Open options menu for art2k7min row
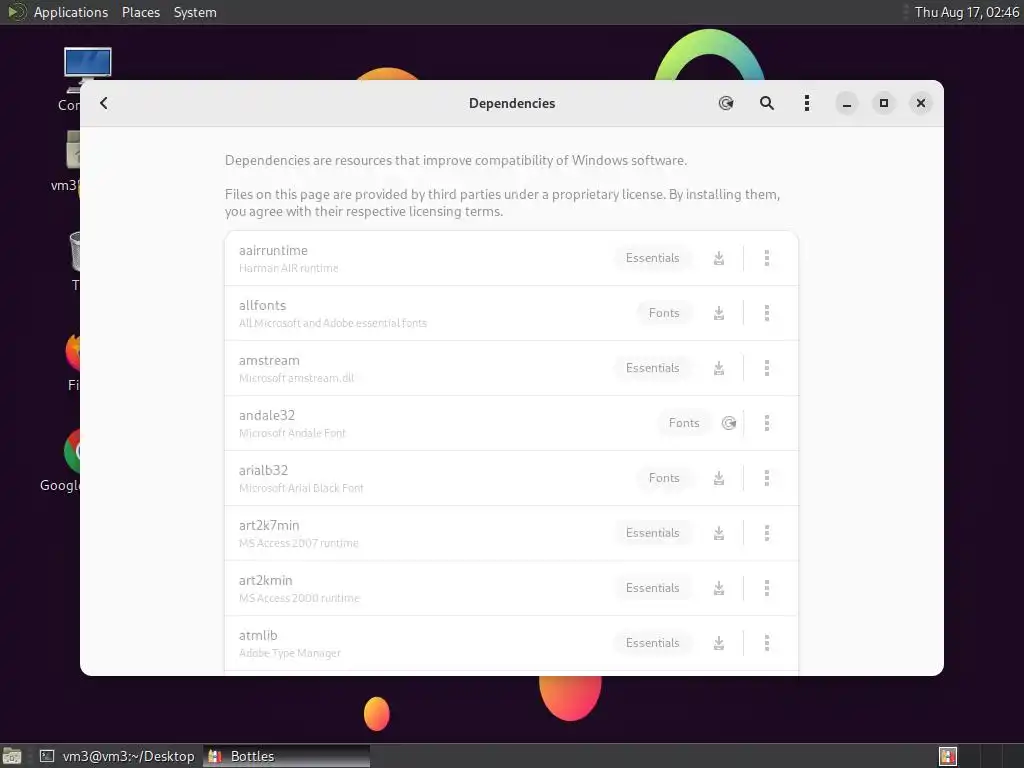Screen dimensions: 1024x768 coord(767,533)
